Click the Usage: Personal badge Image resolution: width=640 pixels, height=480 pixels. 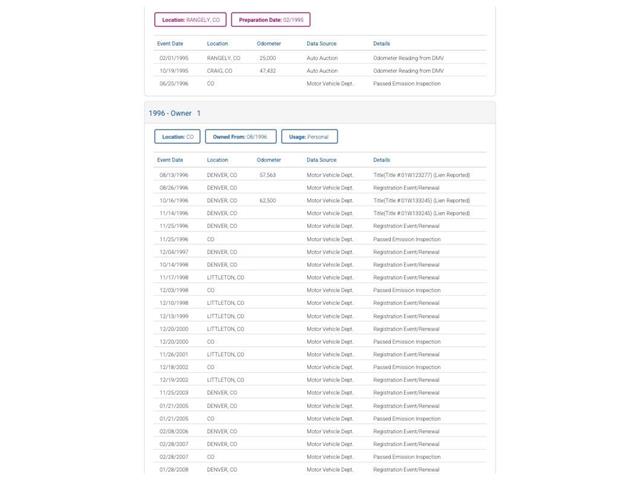309,137
